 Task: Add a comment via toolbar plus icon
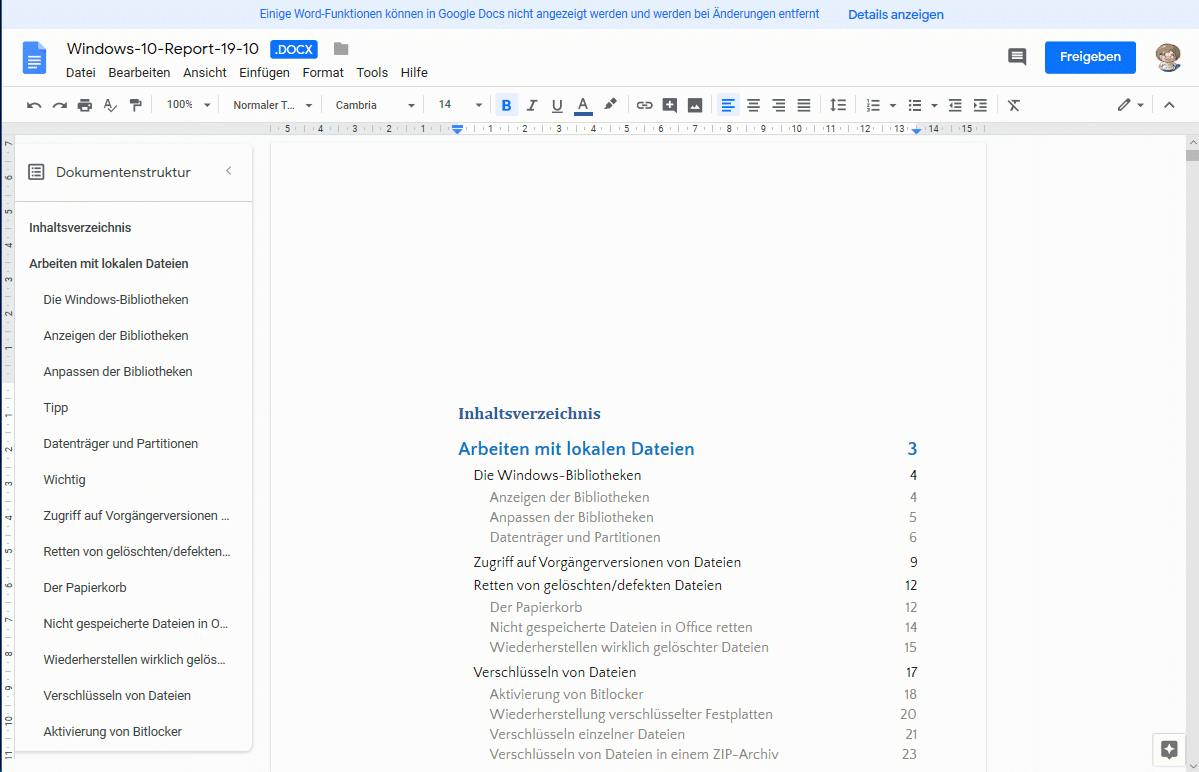coord(670,105)
